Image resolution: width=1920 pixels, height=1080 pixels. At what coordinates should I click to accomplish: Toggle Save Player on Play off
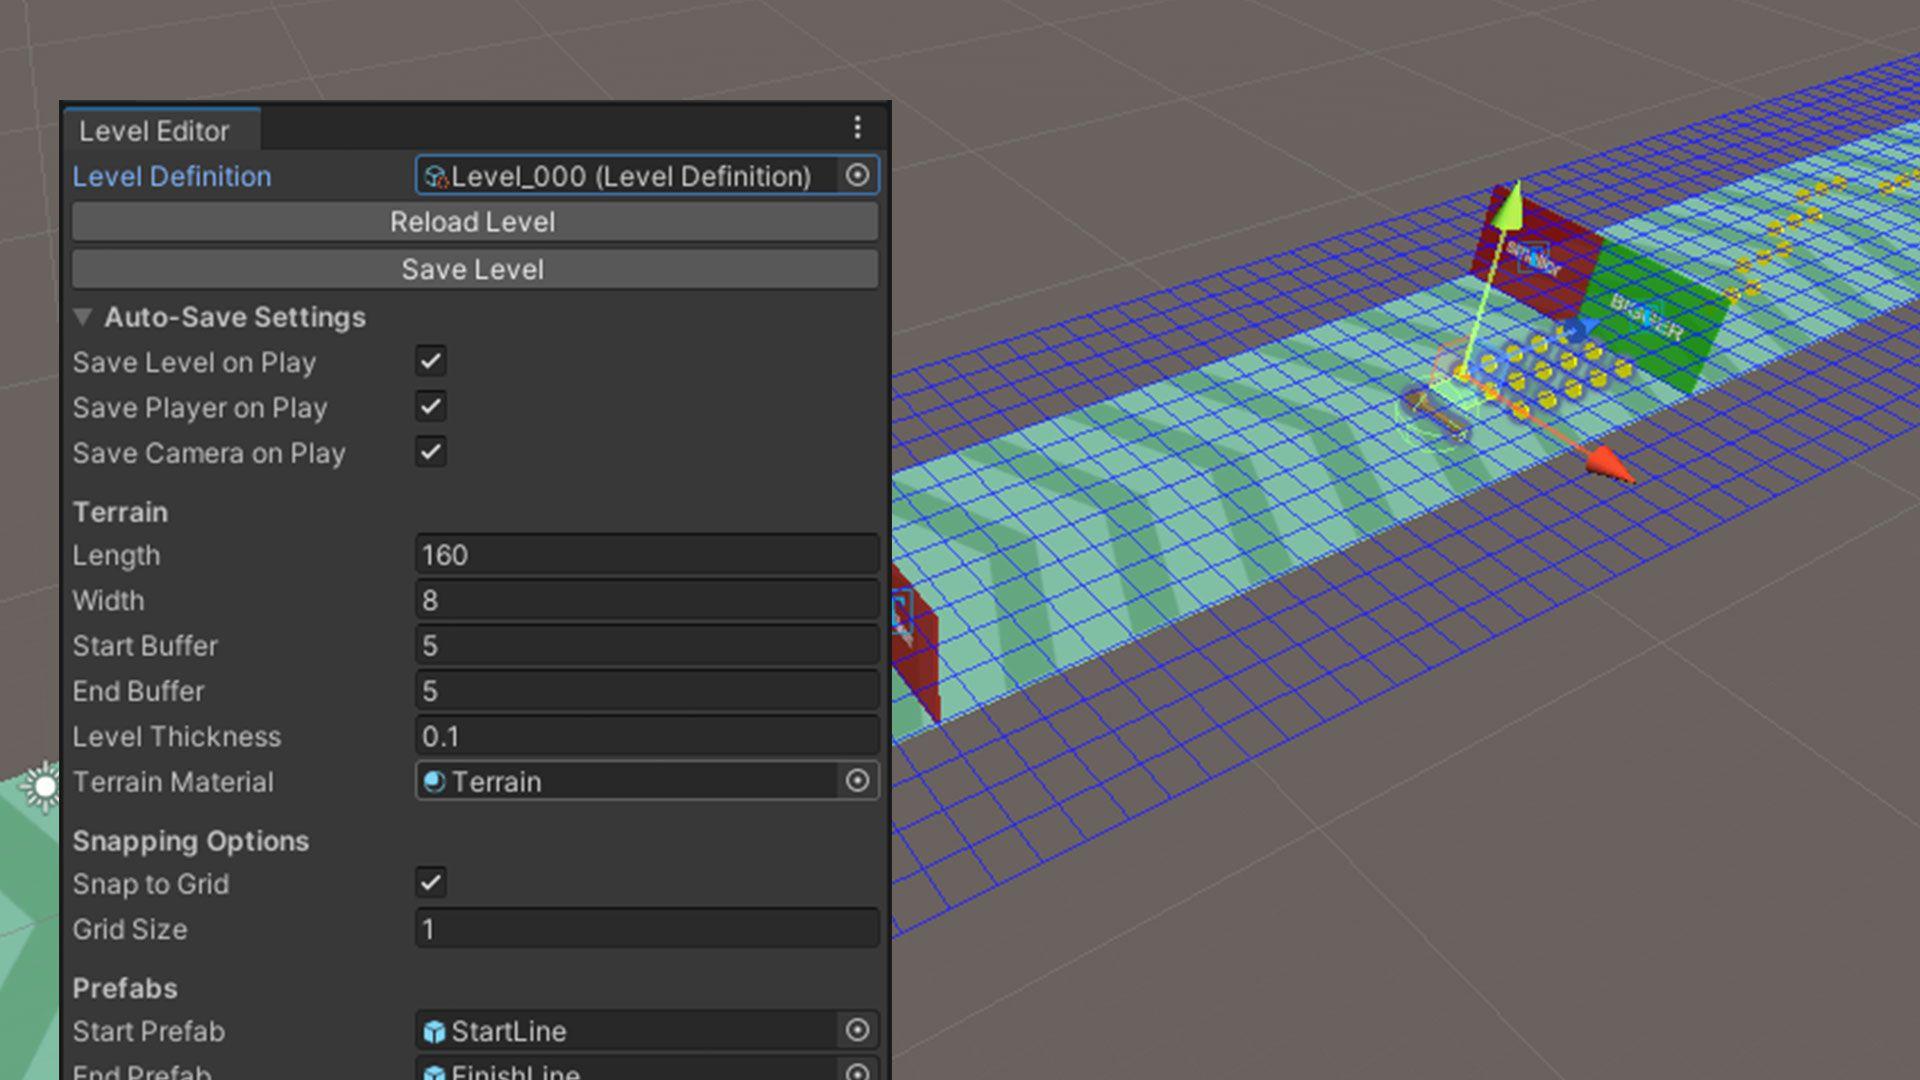(429, 405)
